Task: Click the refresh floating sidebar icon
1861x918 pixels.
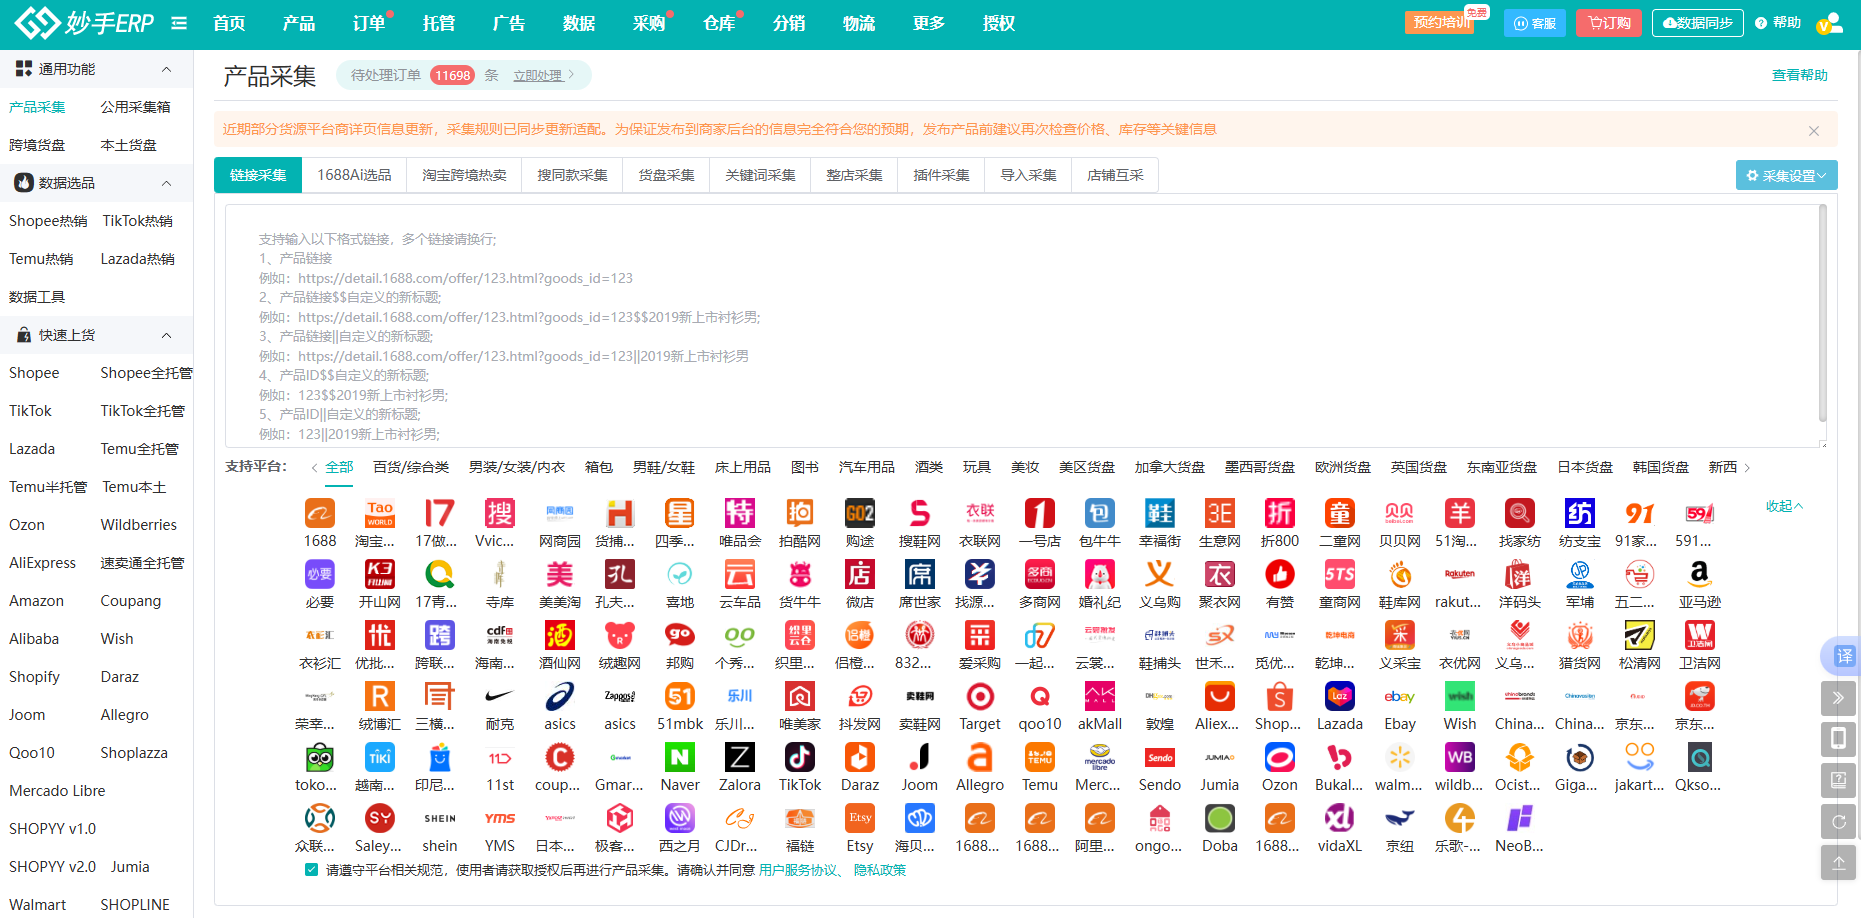Action: click(x=1839, y=822)
